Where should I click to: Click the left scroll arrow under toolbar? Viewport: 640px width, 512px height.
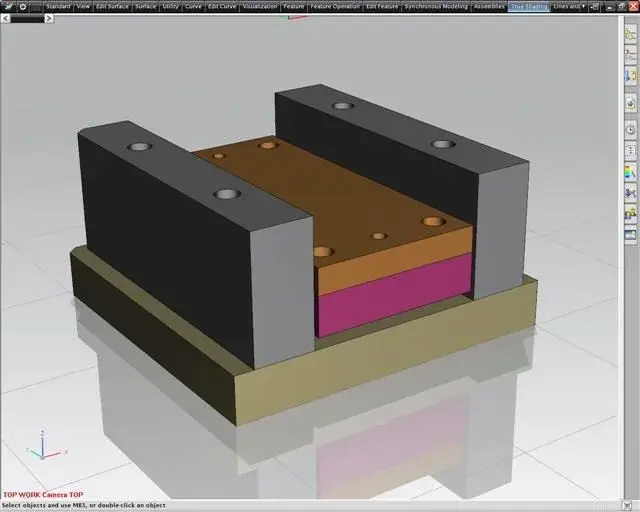coord(5,18)
